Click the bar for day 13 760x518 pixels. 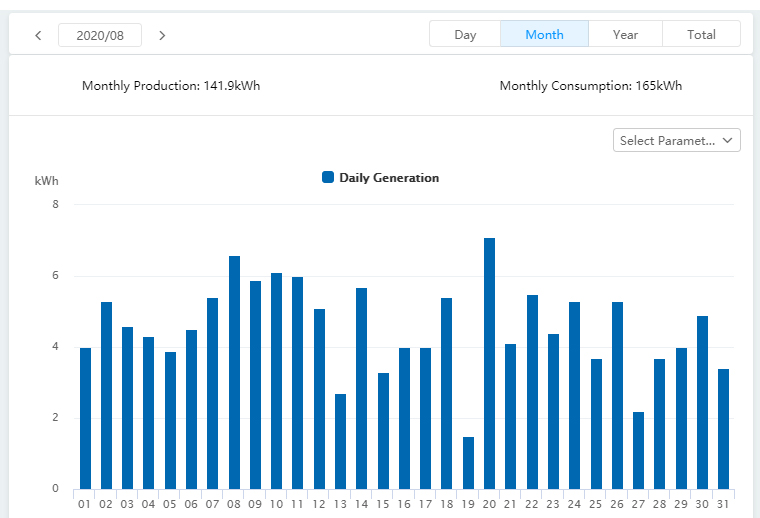click(x=341, y=442)
